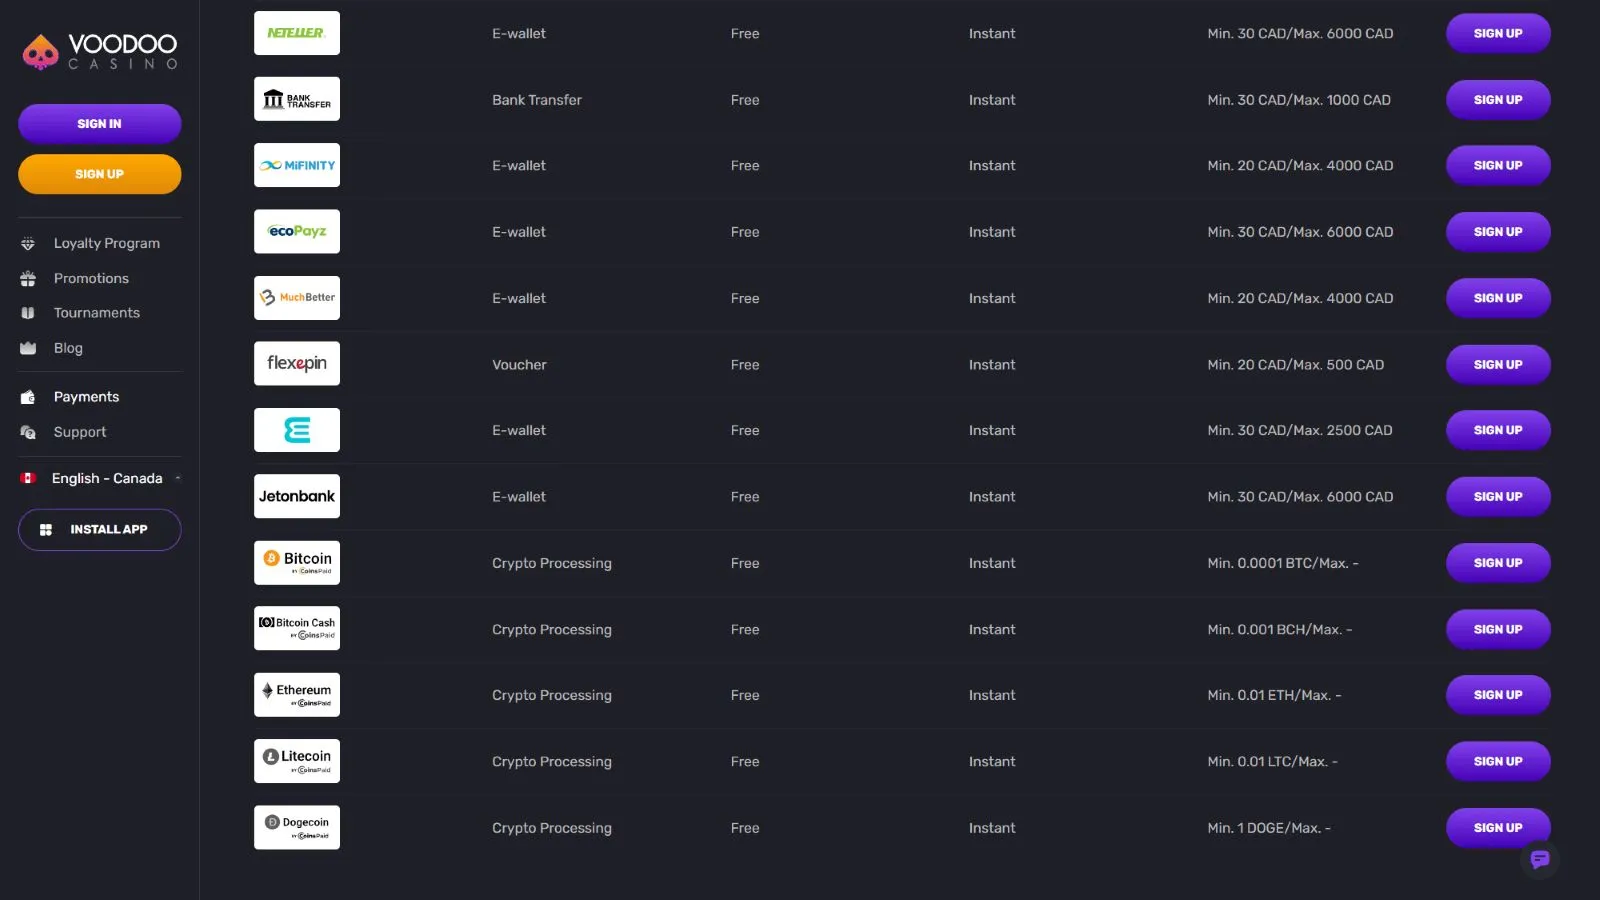Pick the Jetonbank payment logo
1600x900 pixels.
[x=297, y=497]
